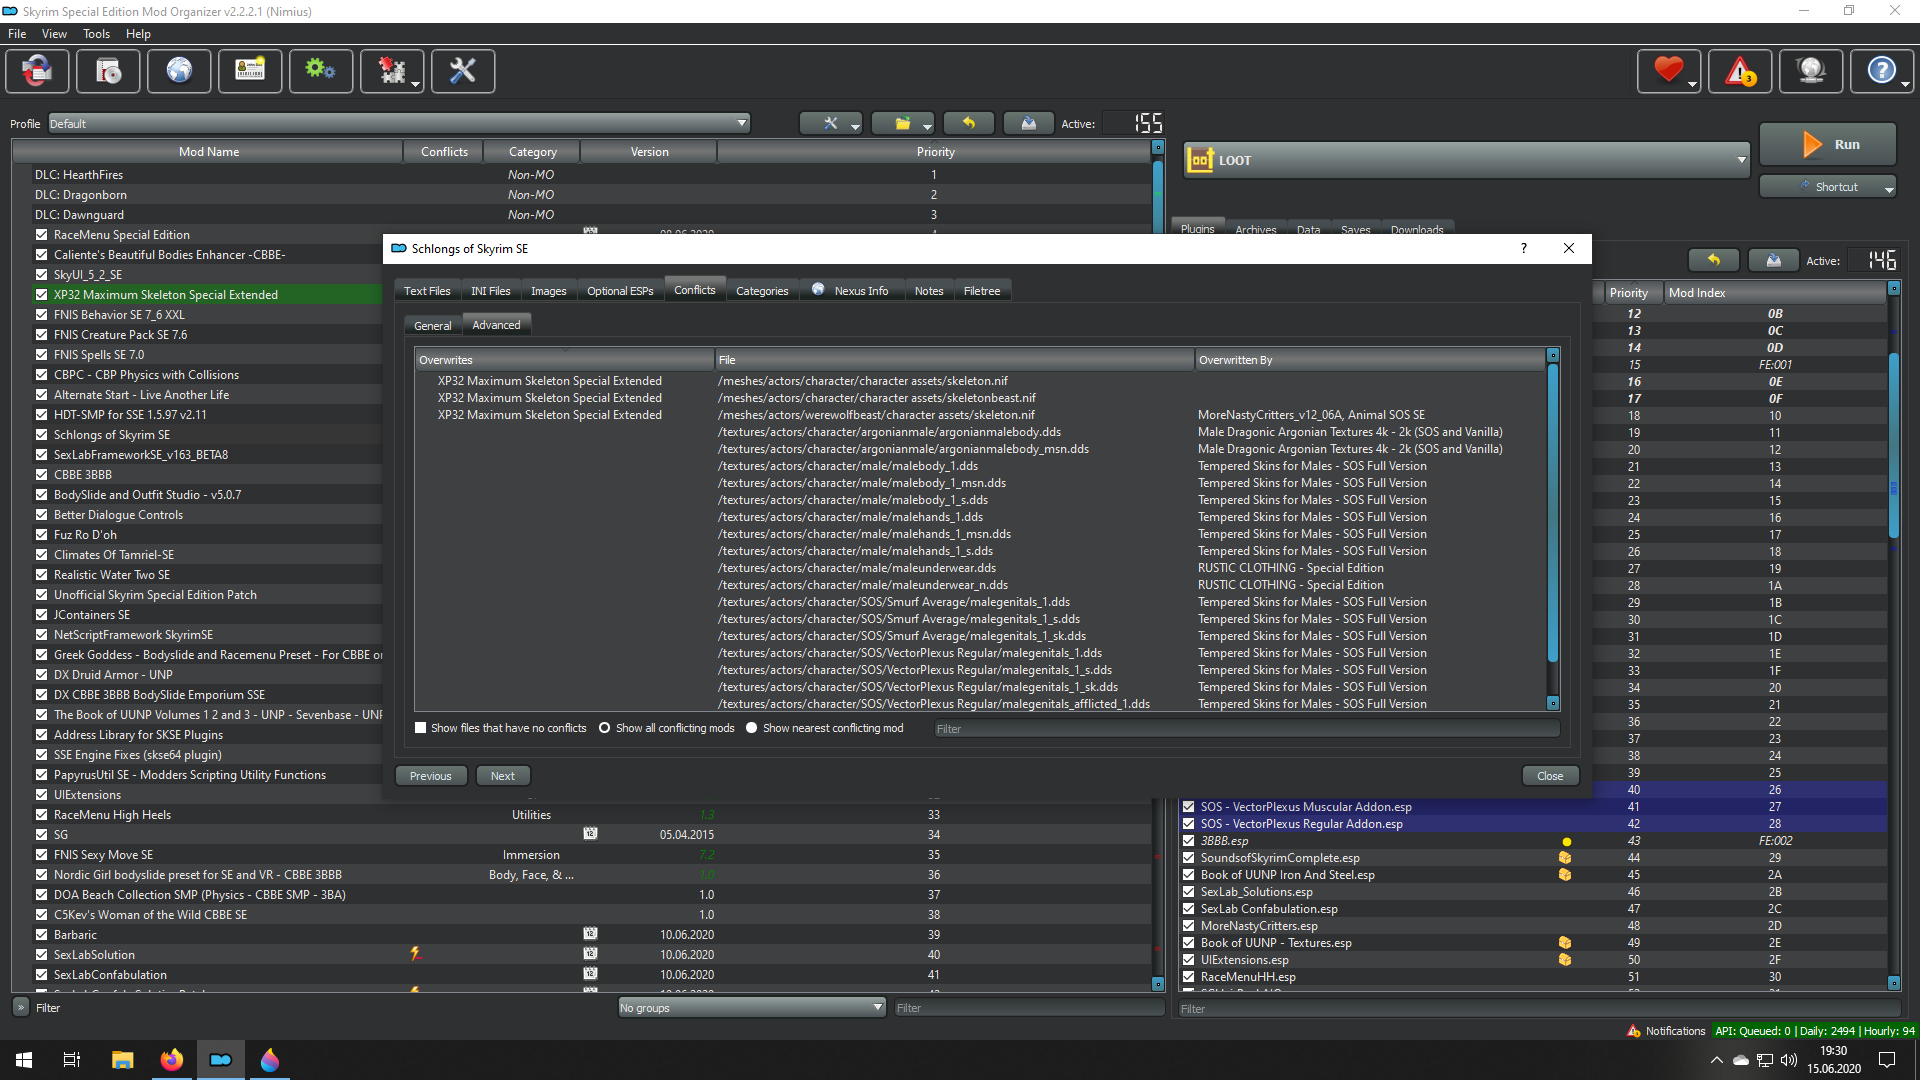Select the skeletonbeast.nif conflict row
The height and width of the screenshot is (1080, 1920).
point(980,398)
